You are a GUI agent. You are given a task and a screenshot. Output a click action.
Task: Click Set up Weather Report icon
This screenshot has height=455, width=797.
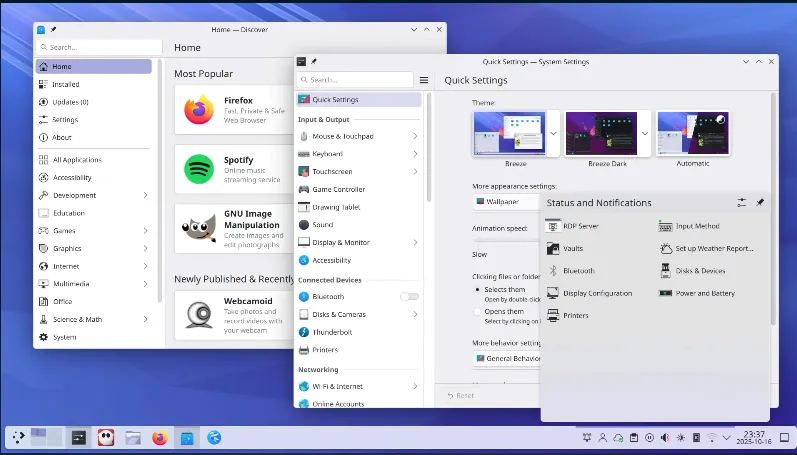(666, 249)
